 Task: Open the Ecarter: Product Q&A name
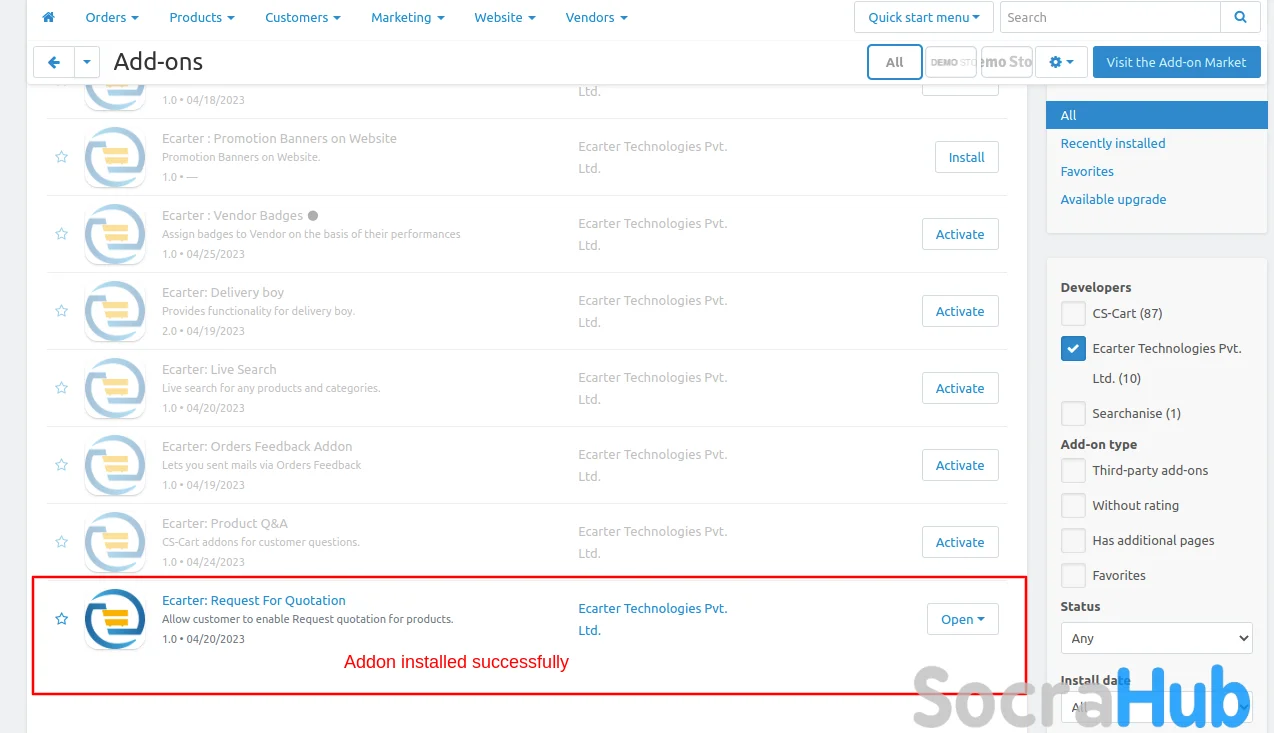pos(225,523)
